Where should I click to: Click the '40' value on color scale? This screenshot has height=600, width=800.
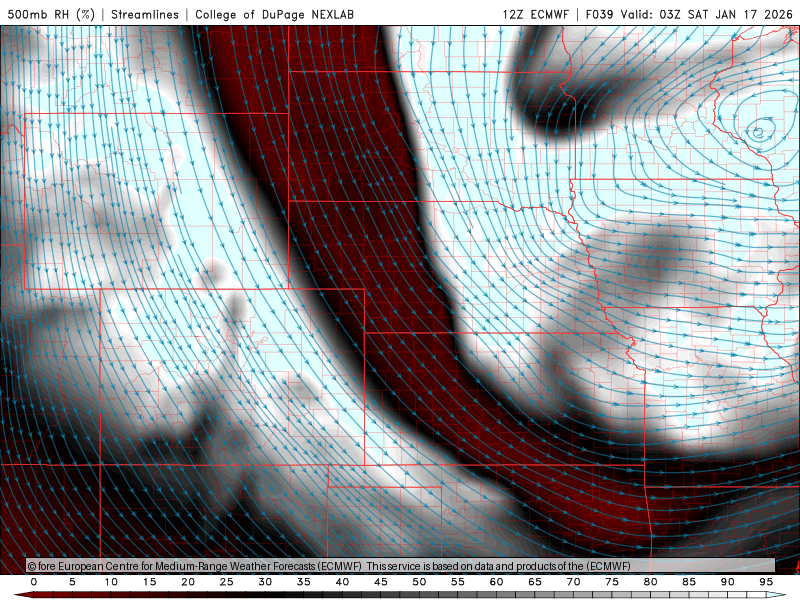(342, 582)
